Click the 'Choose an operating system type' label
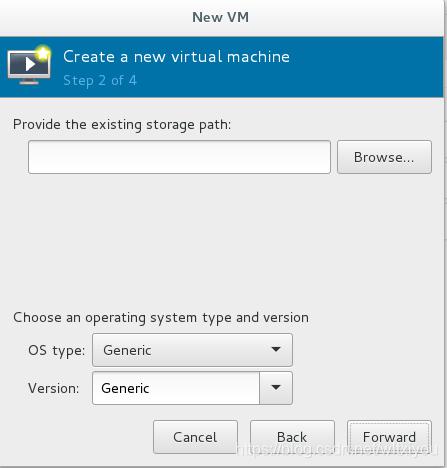 click(x=161, y=318)
